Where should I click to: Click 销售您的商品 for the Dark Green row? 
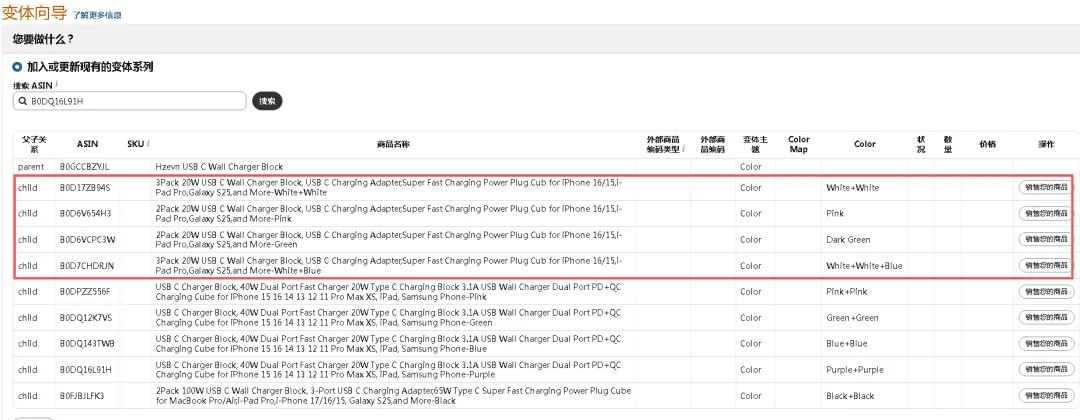tap(1046, 240)
